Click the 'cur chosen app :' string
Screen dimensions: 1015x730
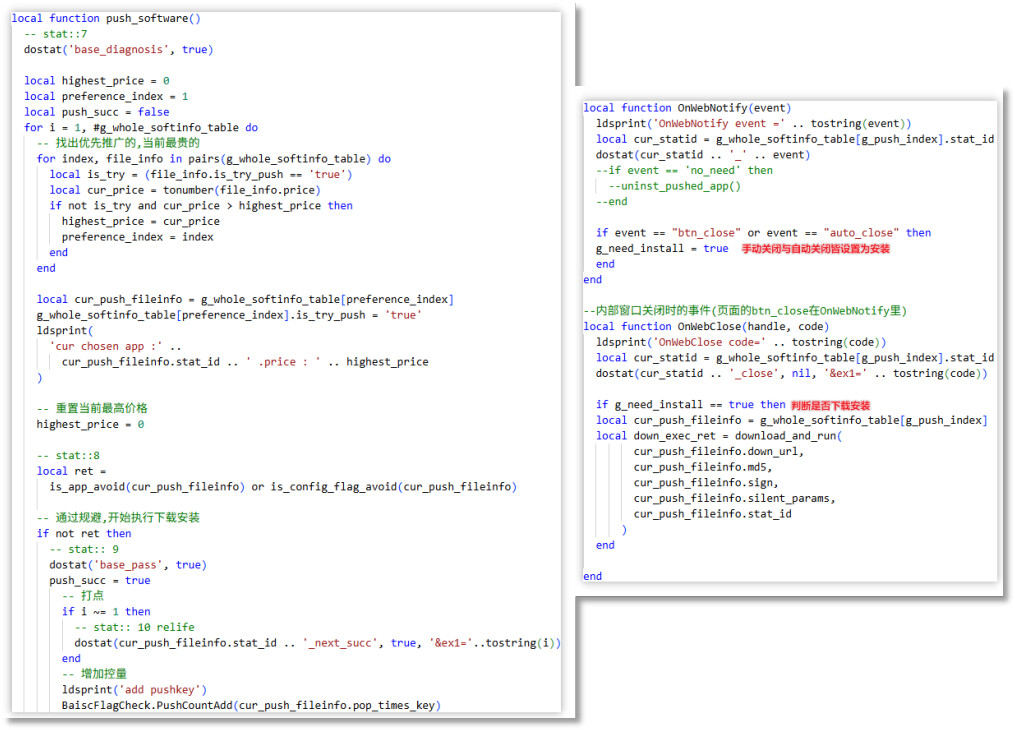tap(106, 346)
